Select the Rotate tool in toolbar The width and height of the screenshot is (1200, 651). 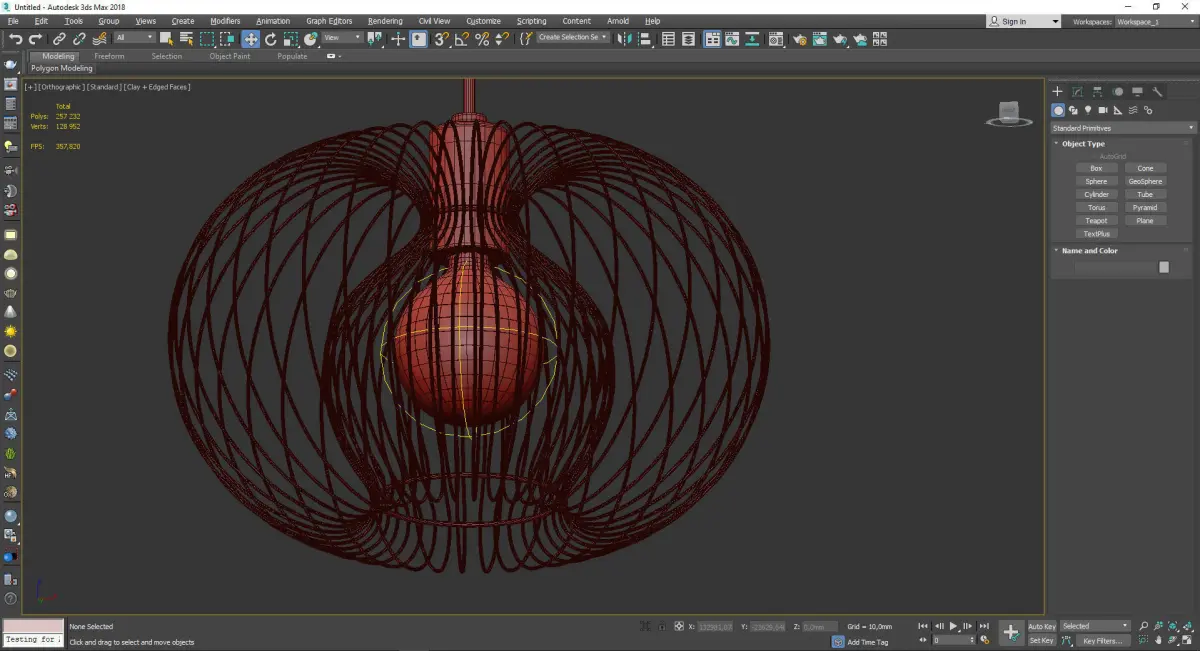pos(270,39)
